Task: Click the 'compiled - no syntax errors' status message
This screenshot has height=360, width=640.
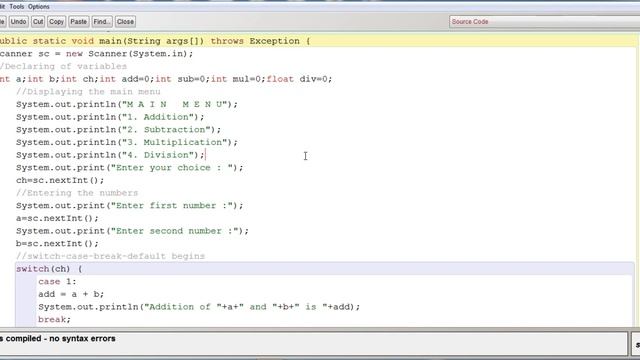Action: pyautogui.click(x=60, y=338)
